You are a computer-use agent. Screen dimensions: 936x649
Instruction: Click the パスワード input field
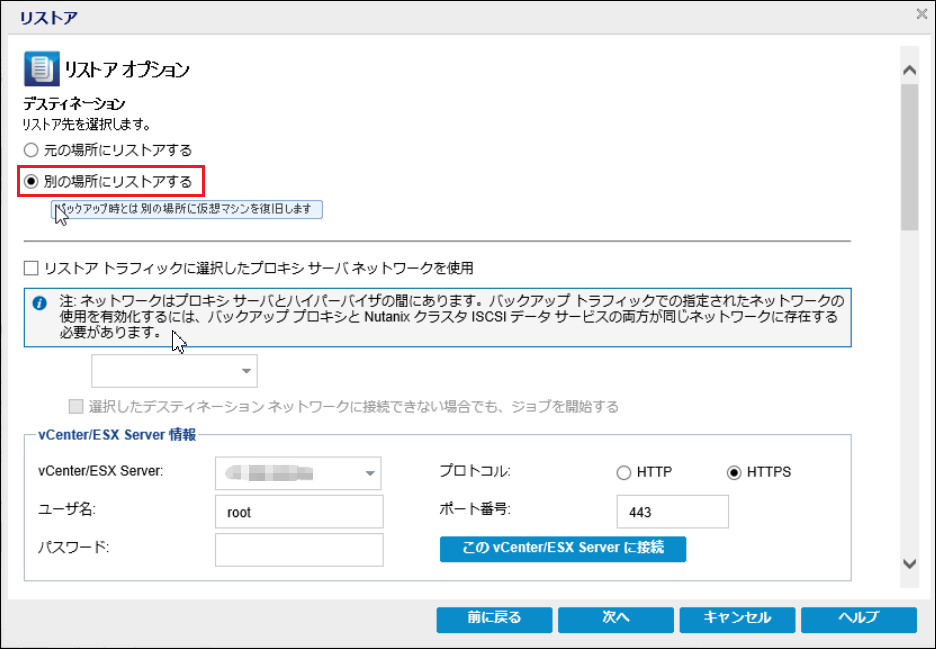pyautogui.click(x=299, y=549)
